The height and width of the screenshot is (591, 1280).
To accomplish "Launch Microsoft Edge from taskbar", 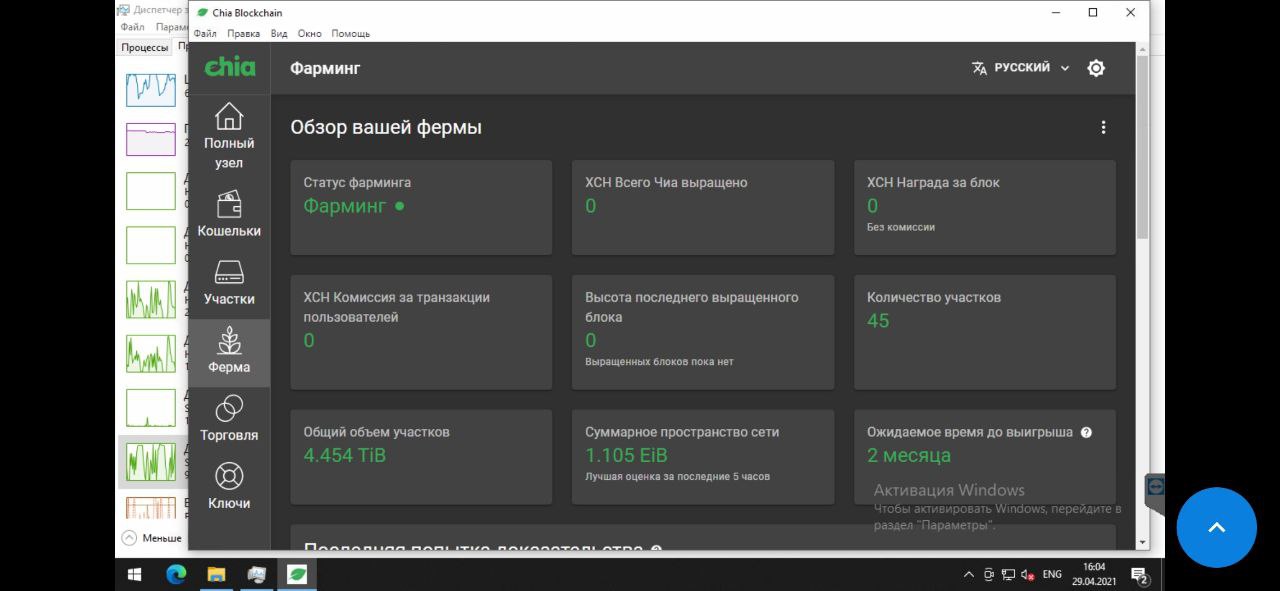I will [x=176, y=574].
